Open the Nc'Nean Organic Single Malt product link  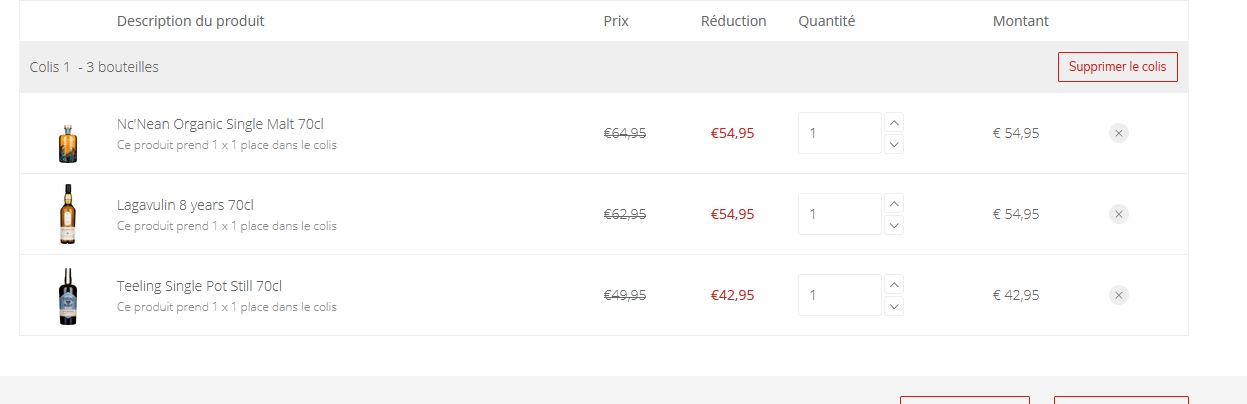220,124
